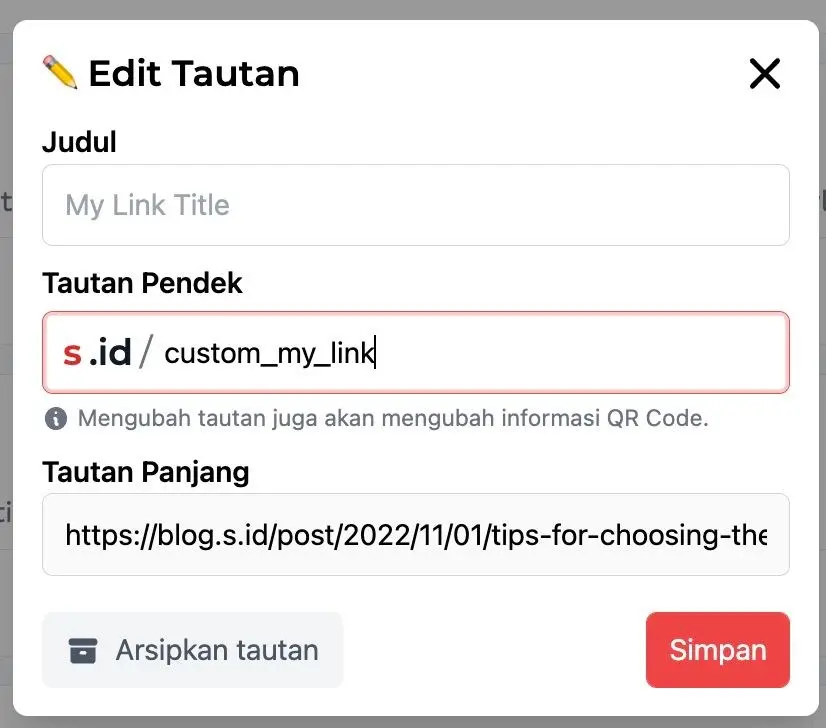Image resolution: width=826 pixels, height=728 pixels.
Task: Click the archive box icon
Action: coord(83,651)
